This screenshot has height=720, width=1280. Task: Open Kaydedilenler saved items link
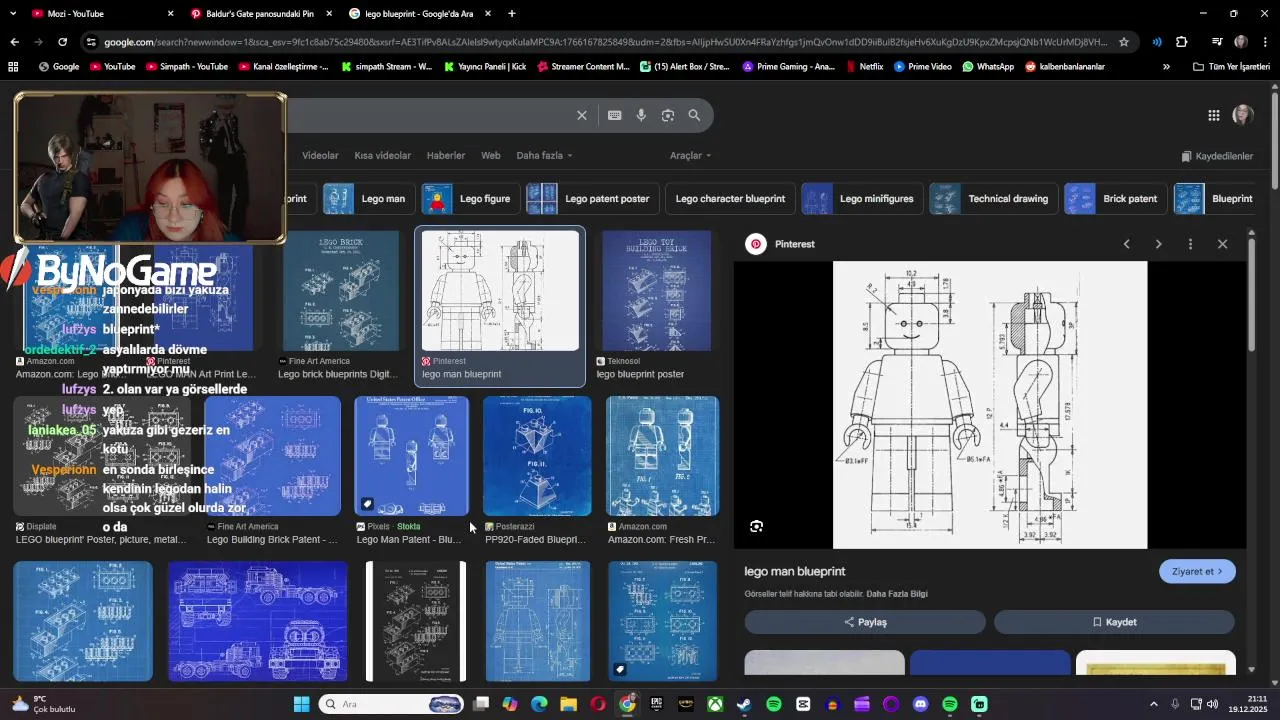click(x=1217, y=156)
